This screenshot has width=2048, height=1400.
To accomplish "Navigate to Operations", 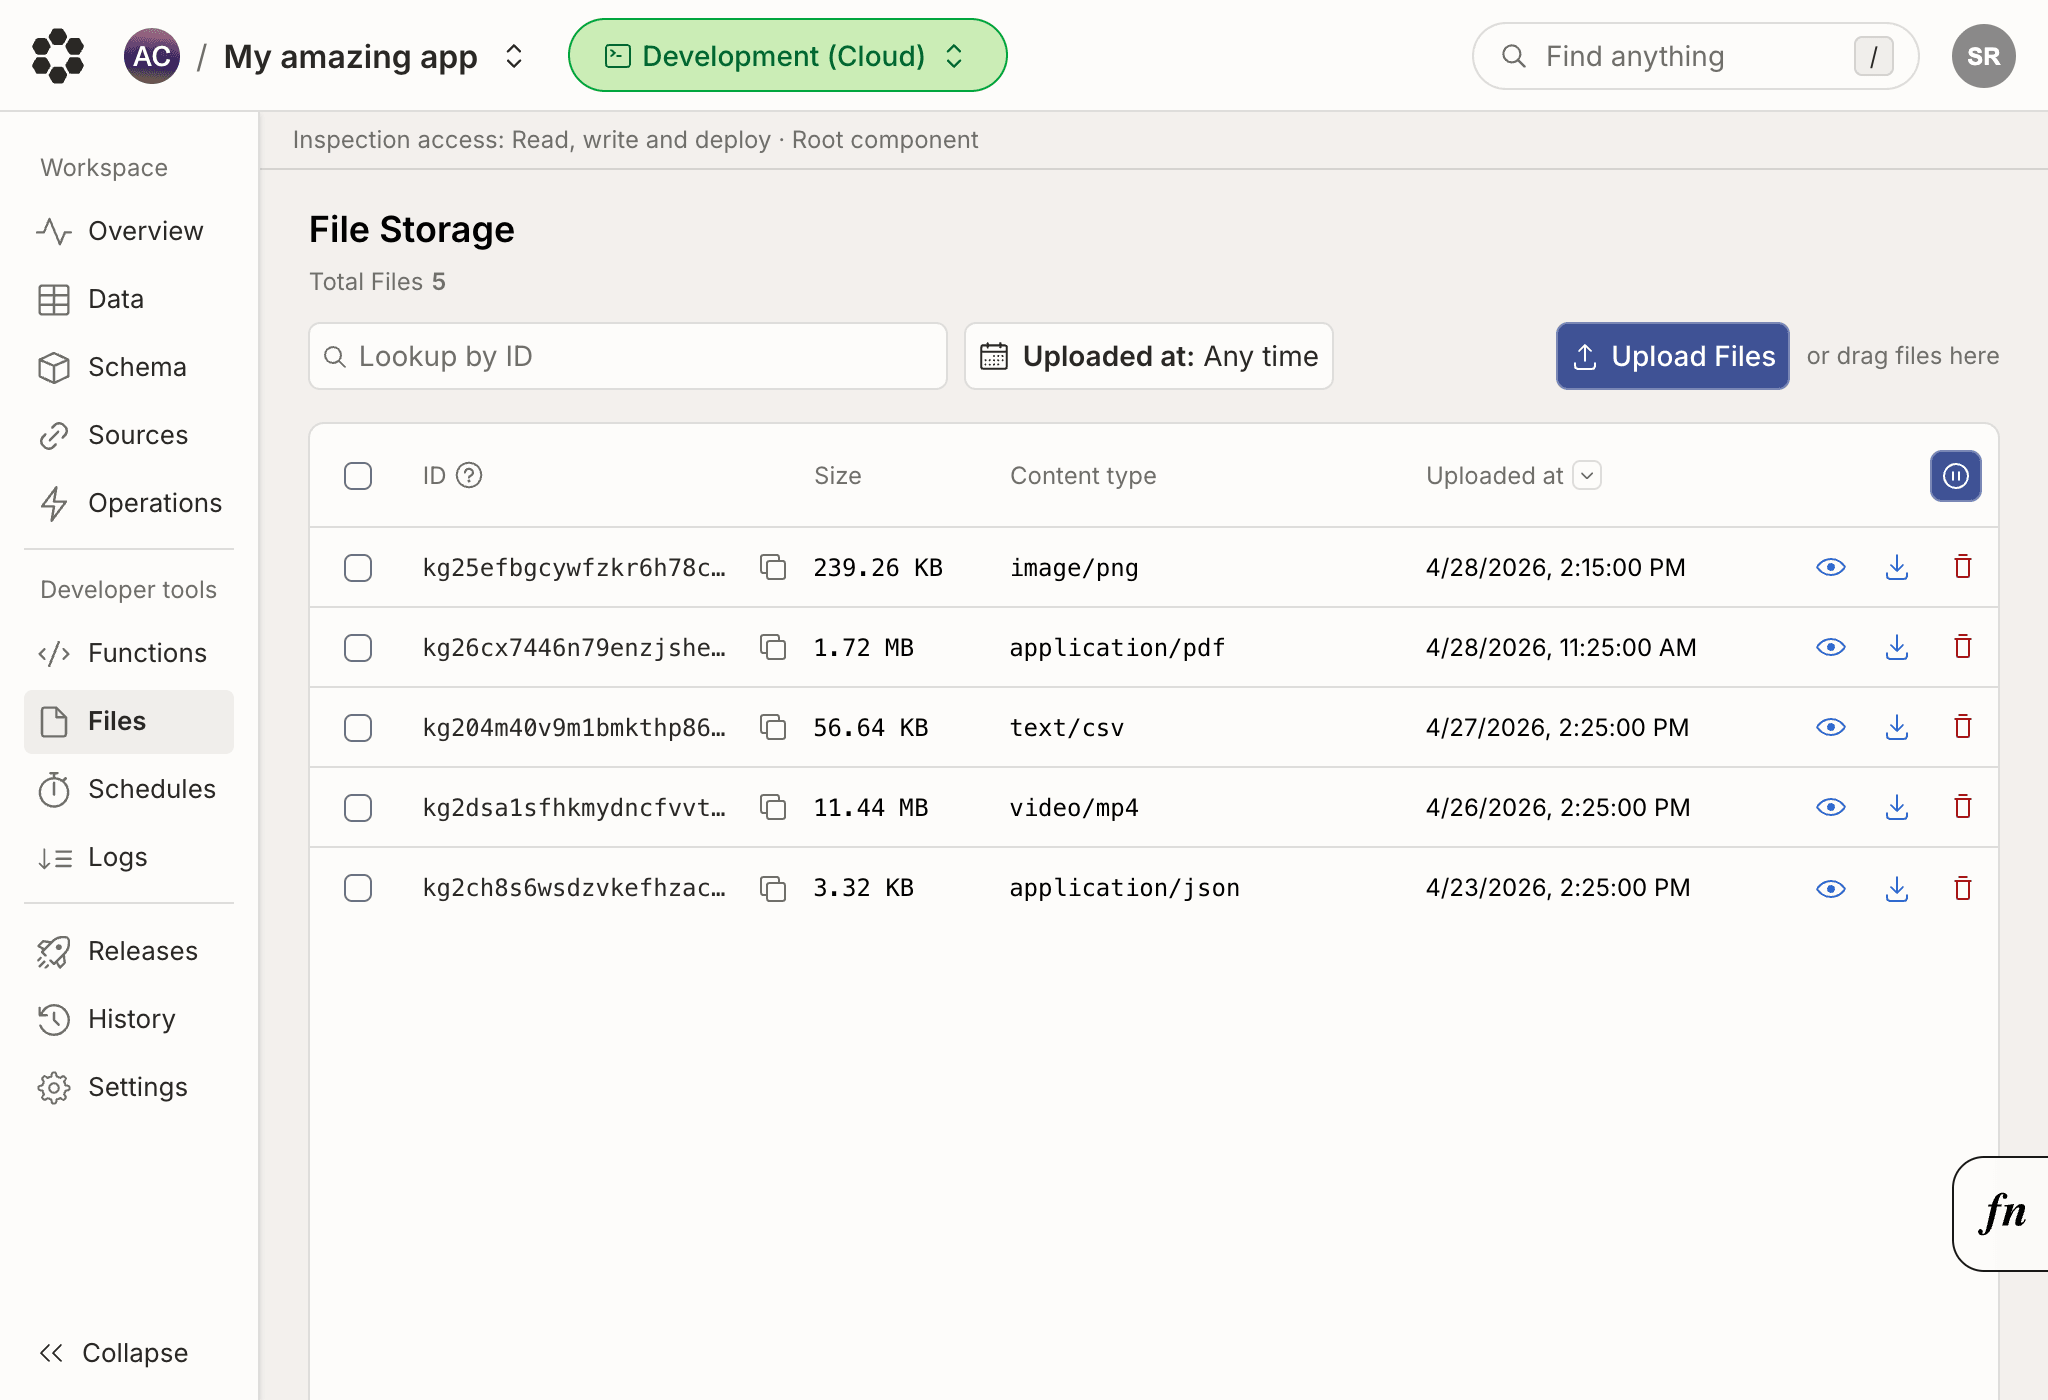I will point(129,503).
